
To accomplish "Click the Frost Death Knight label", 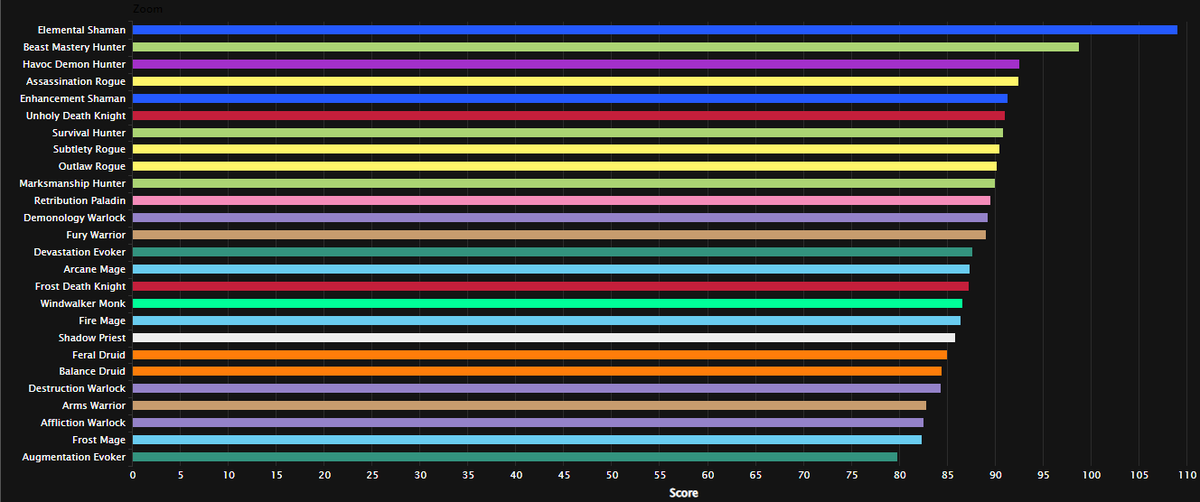I will coord(80,286).
